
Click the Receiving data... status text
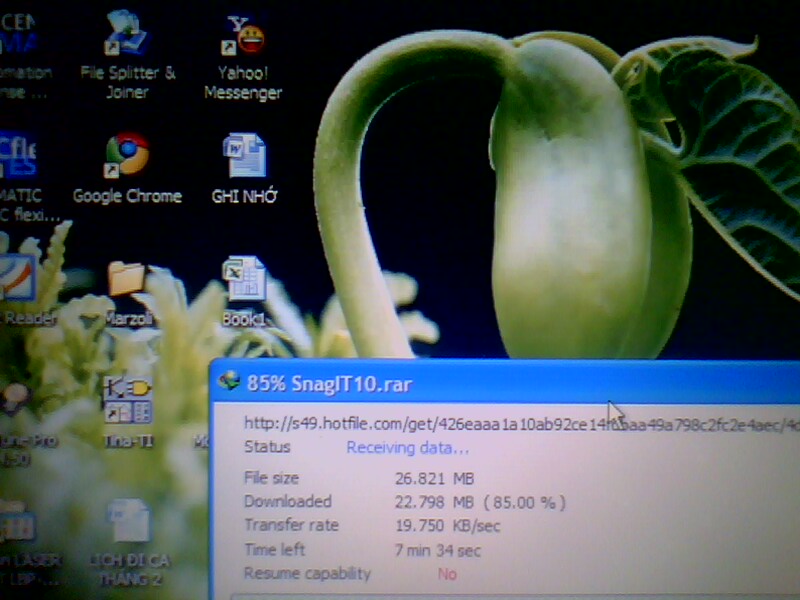(x=407, y=447)
